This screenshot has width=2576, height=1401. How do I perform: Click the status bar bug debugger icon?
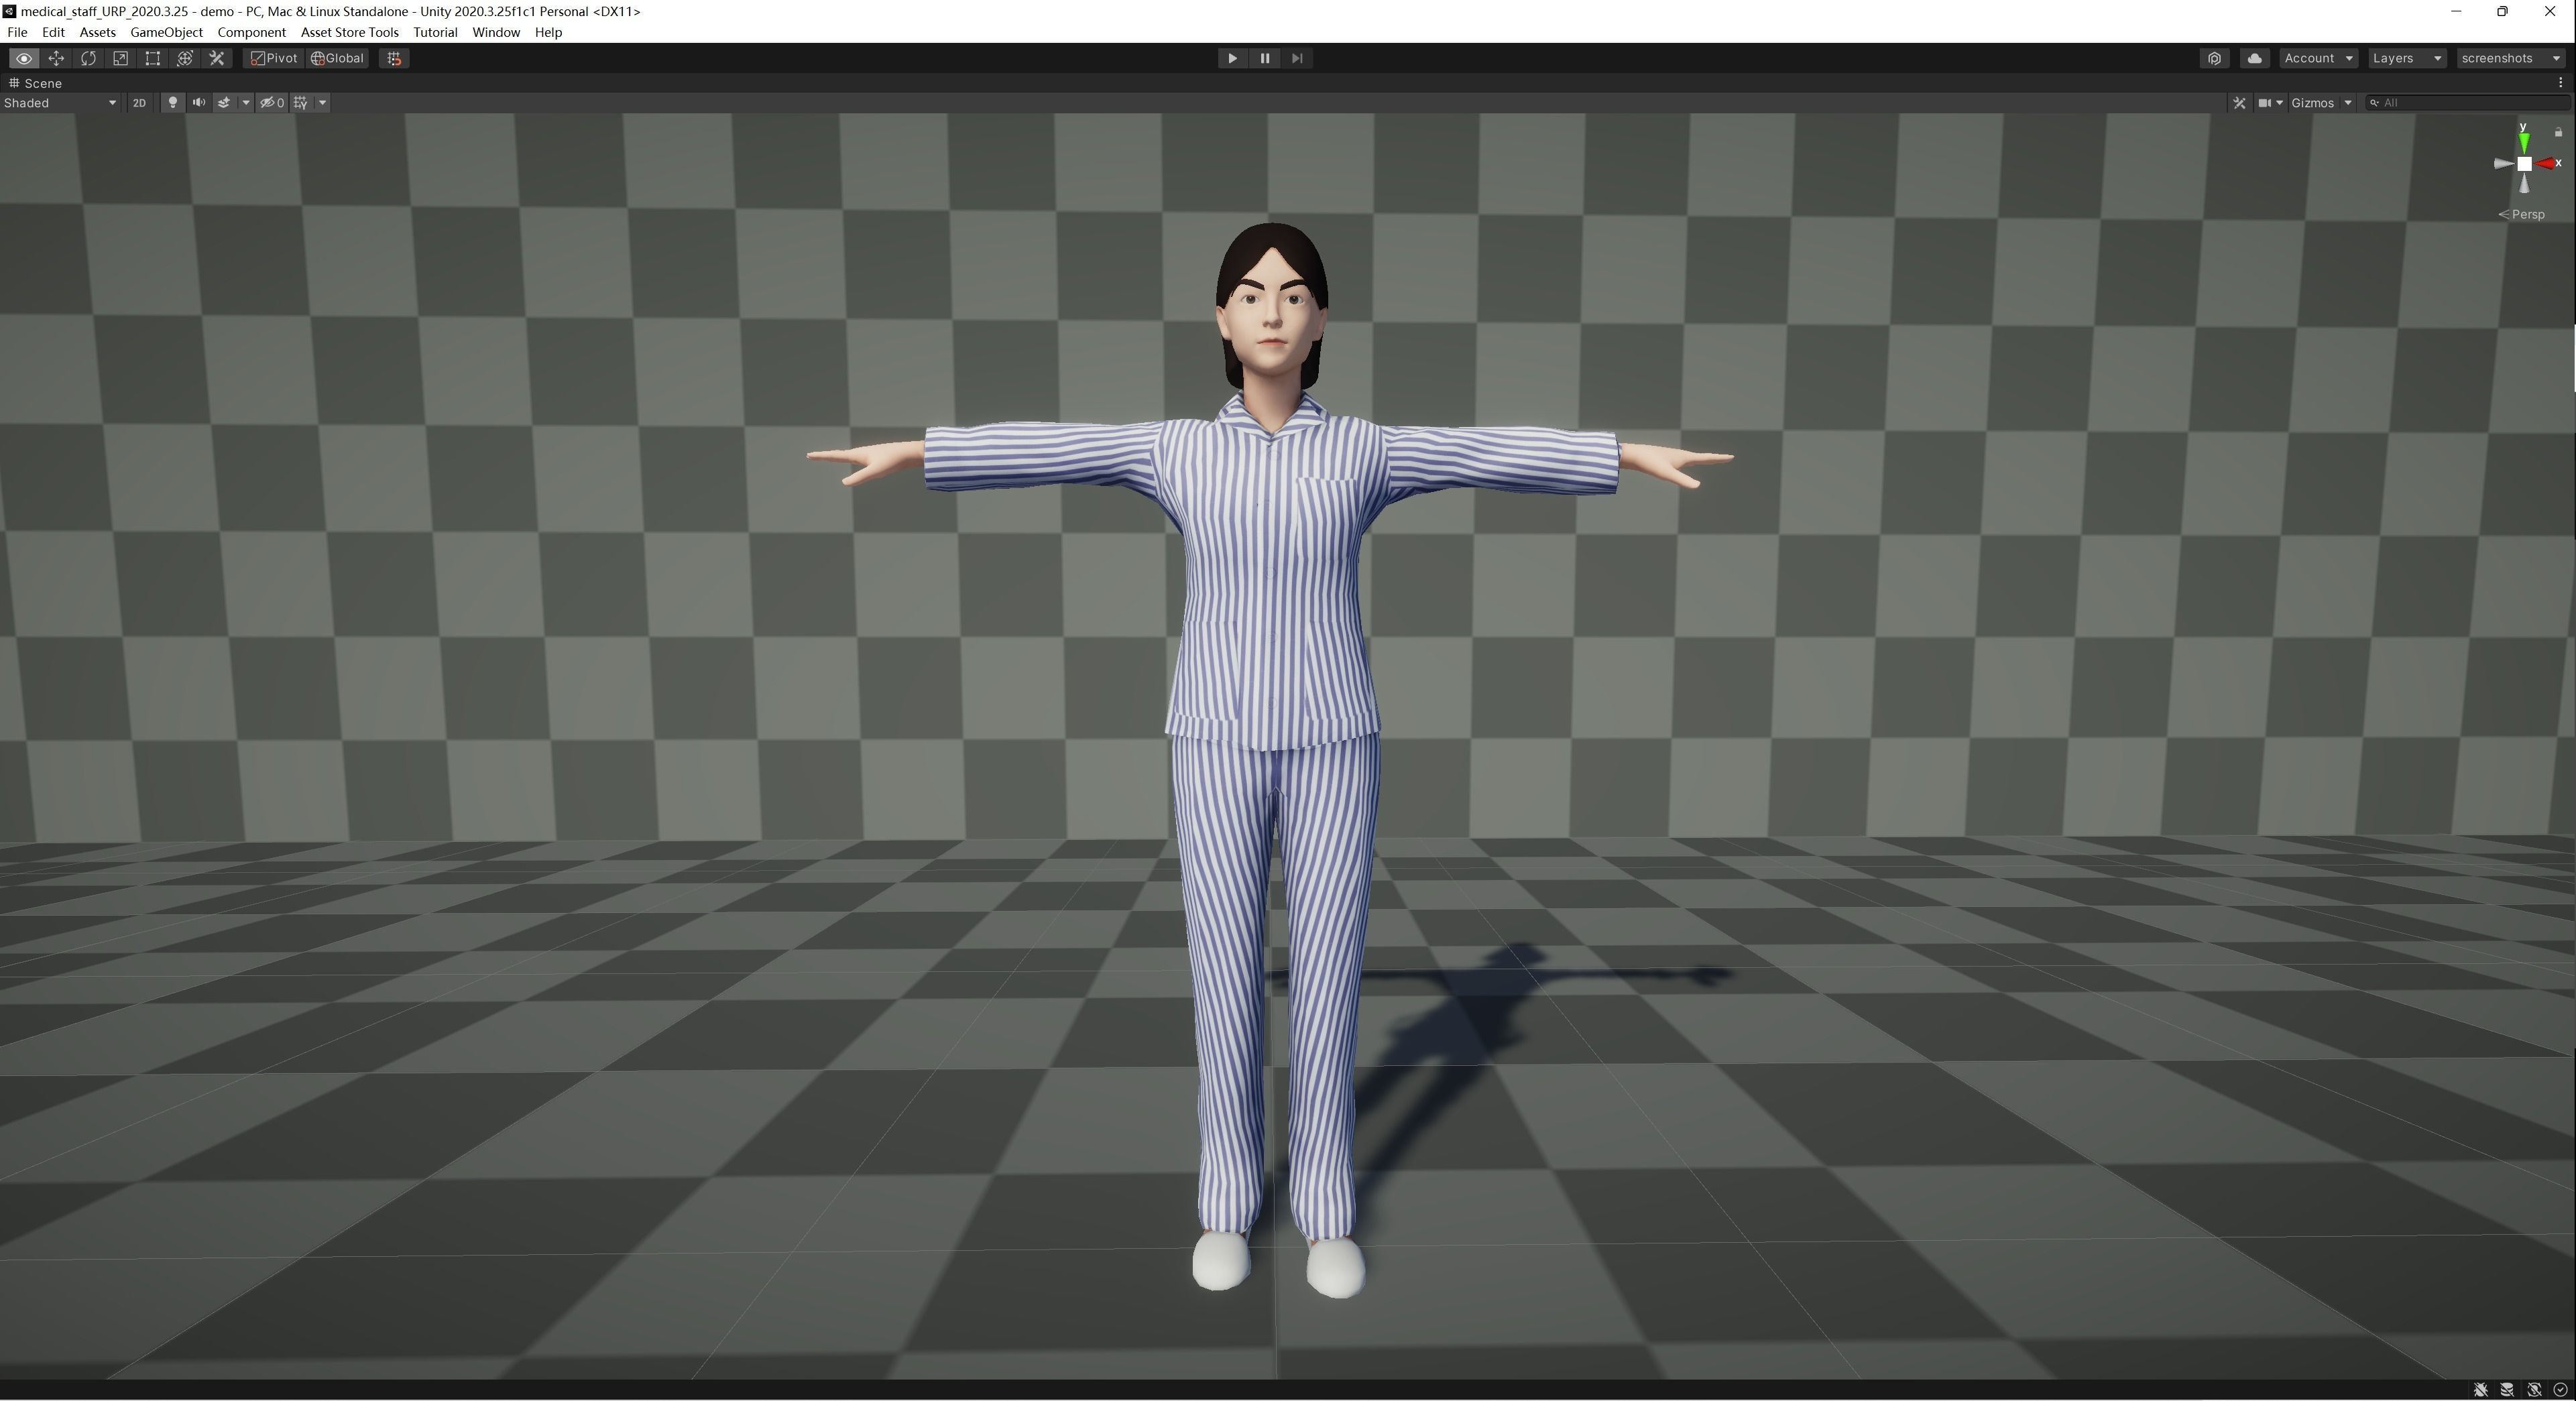coord(2481,1390)
